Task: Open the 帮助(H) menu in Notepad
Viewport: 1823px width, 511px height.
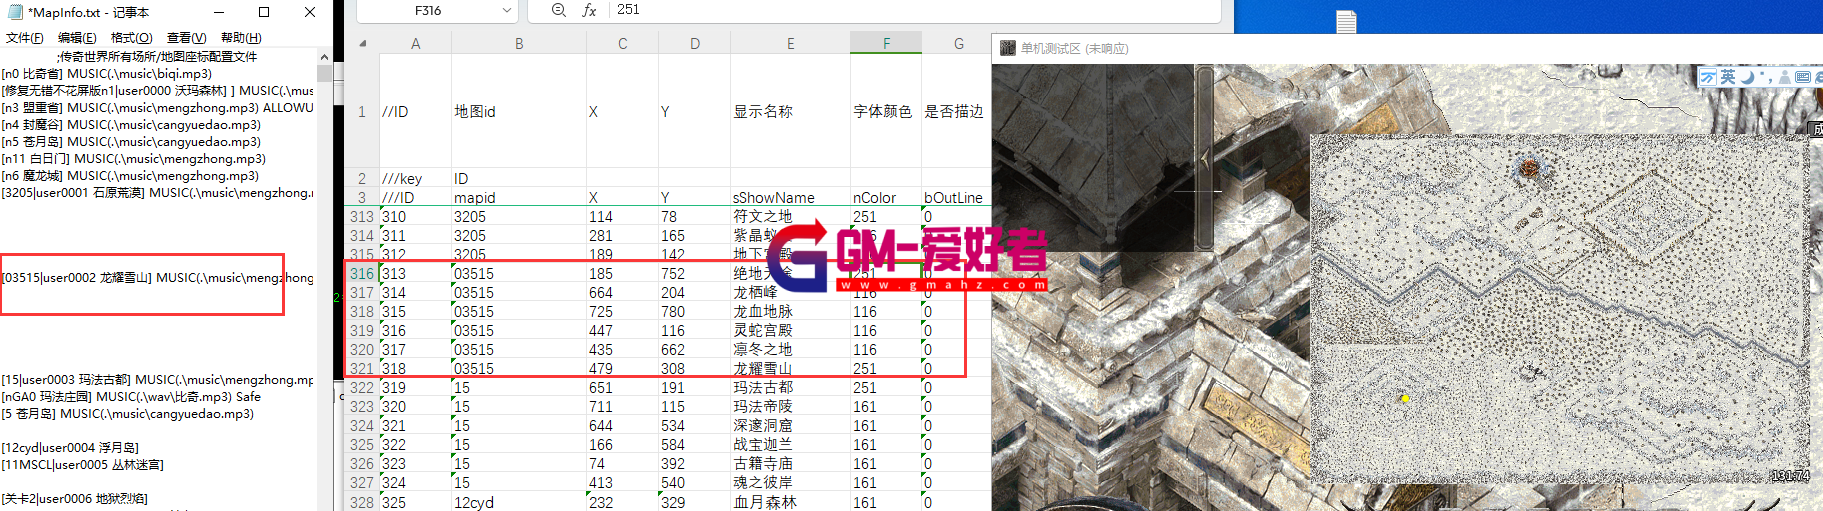Action: coord(241,38)
